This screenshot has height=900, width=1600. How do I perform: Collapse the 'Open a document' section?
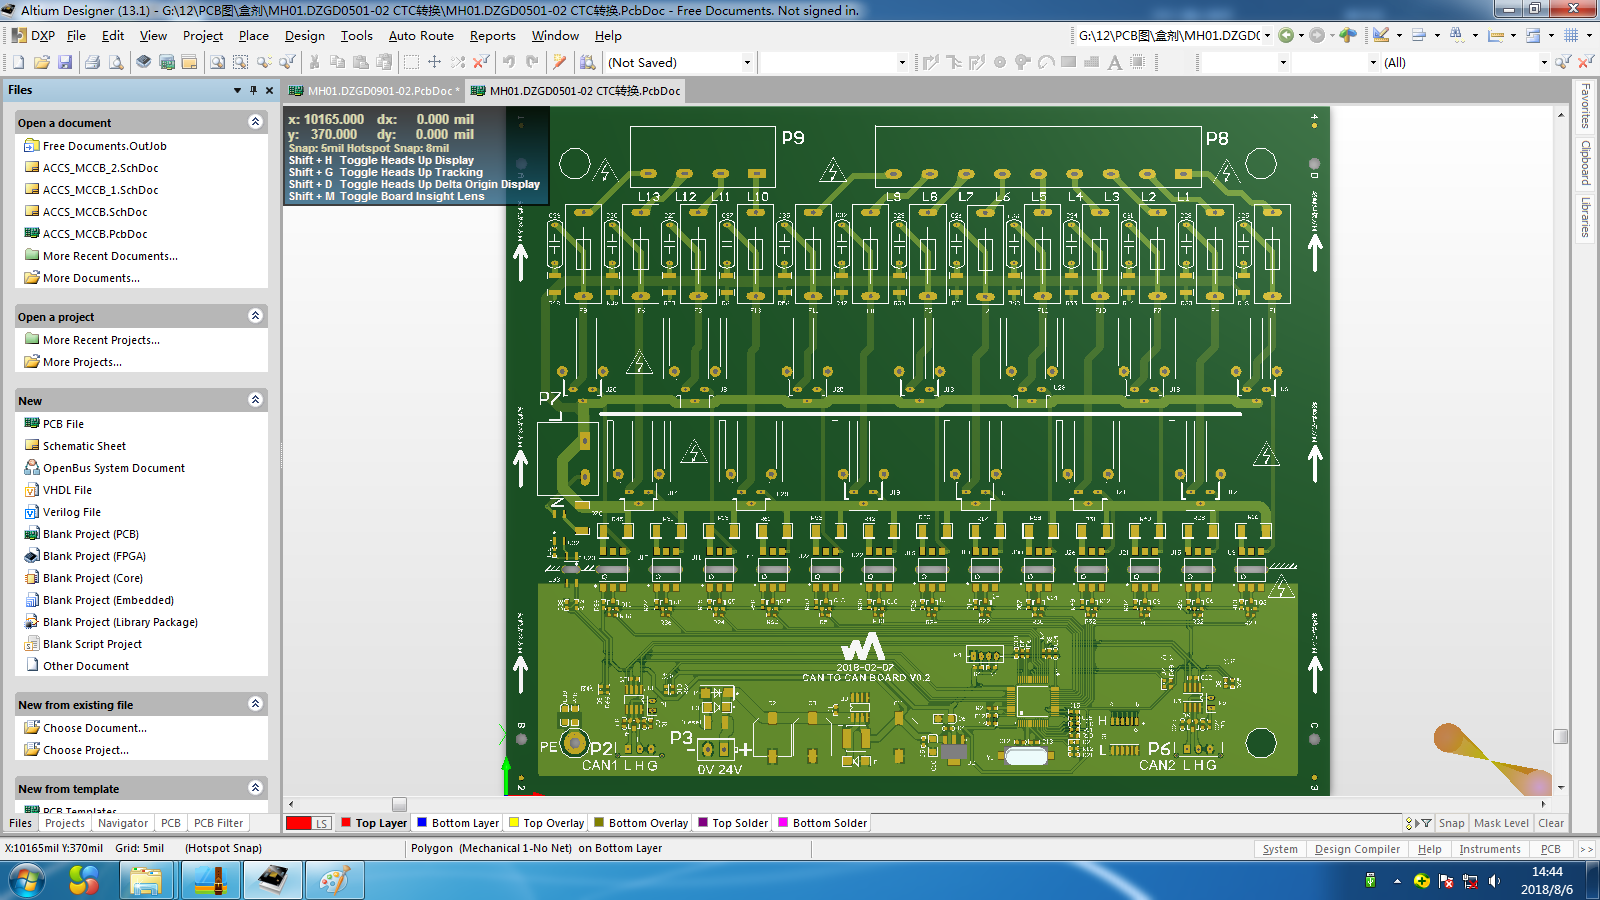[x=255, y=122]
